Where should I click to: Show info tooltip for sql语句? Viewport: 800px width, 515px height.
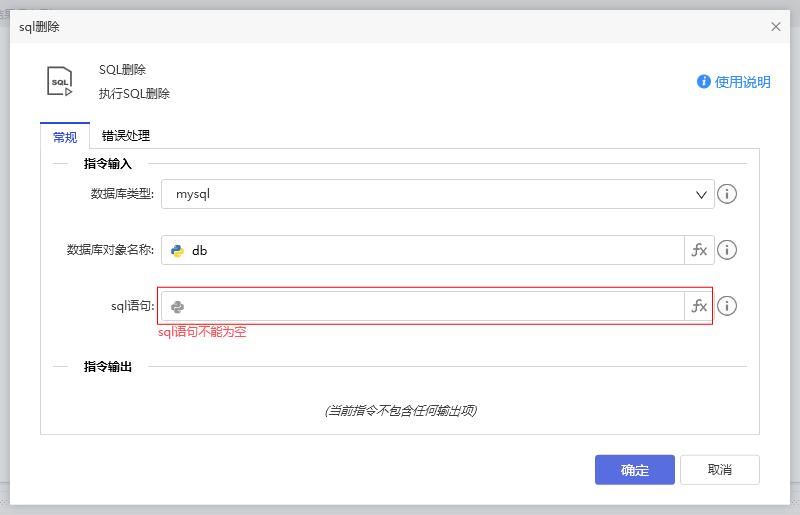[728, 306]
